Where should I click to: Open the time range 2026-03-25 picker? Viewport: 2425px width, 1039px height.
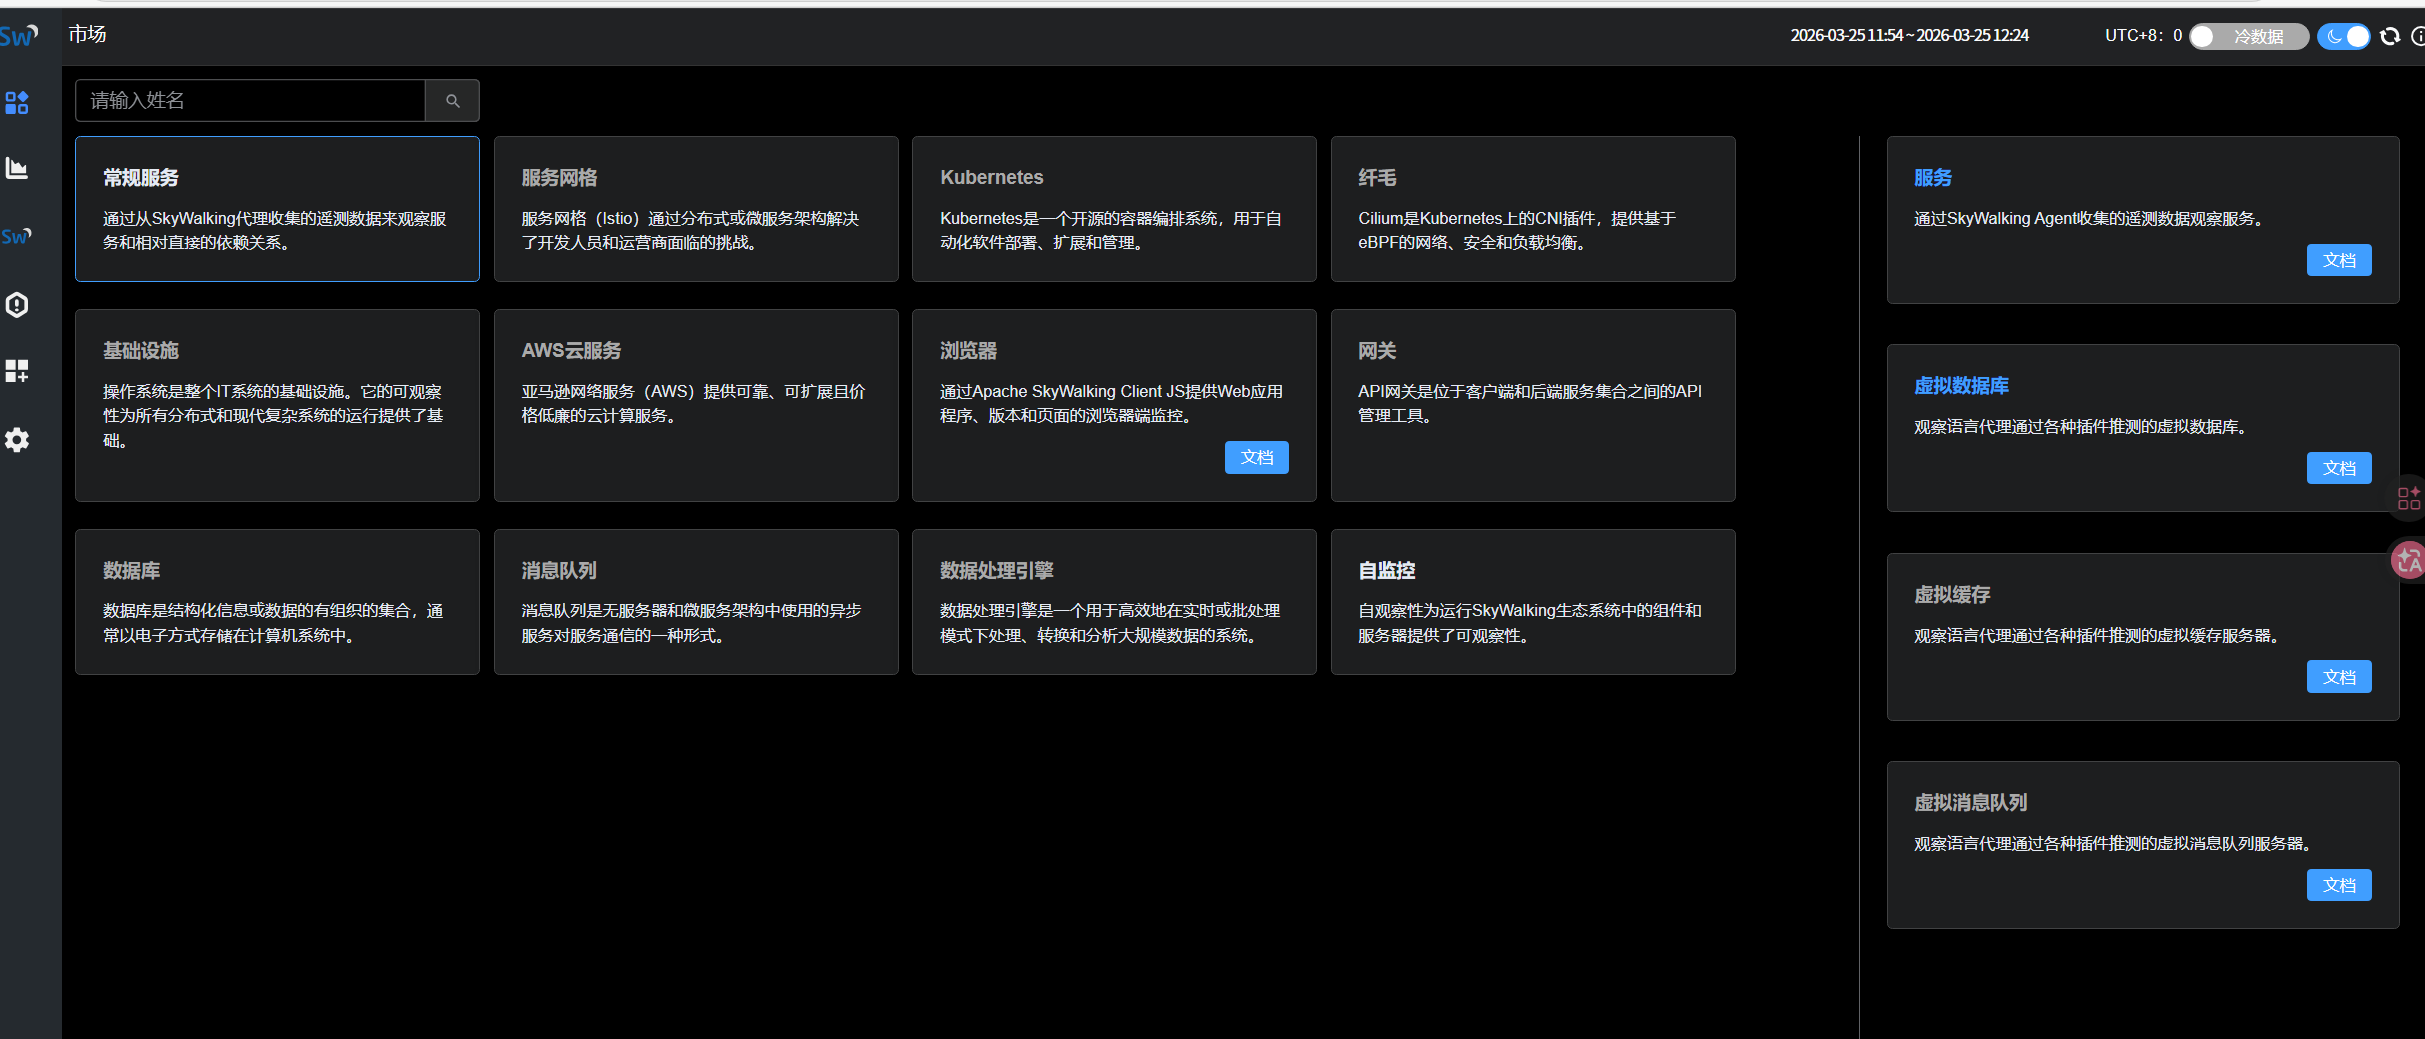point(1909,36)
